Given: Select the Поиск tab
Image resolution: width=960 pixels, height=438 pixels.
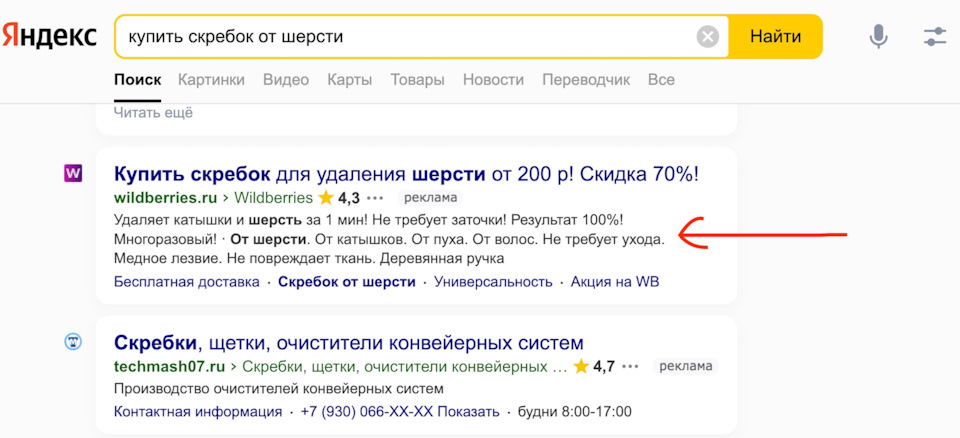Looking at the screenshot, I should click(138, 80).
